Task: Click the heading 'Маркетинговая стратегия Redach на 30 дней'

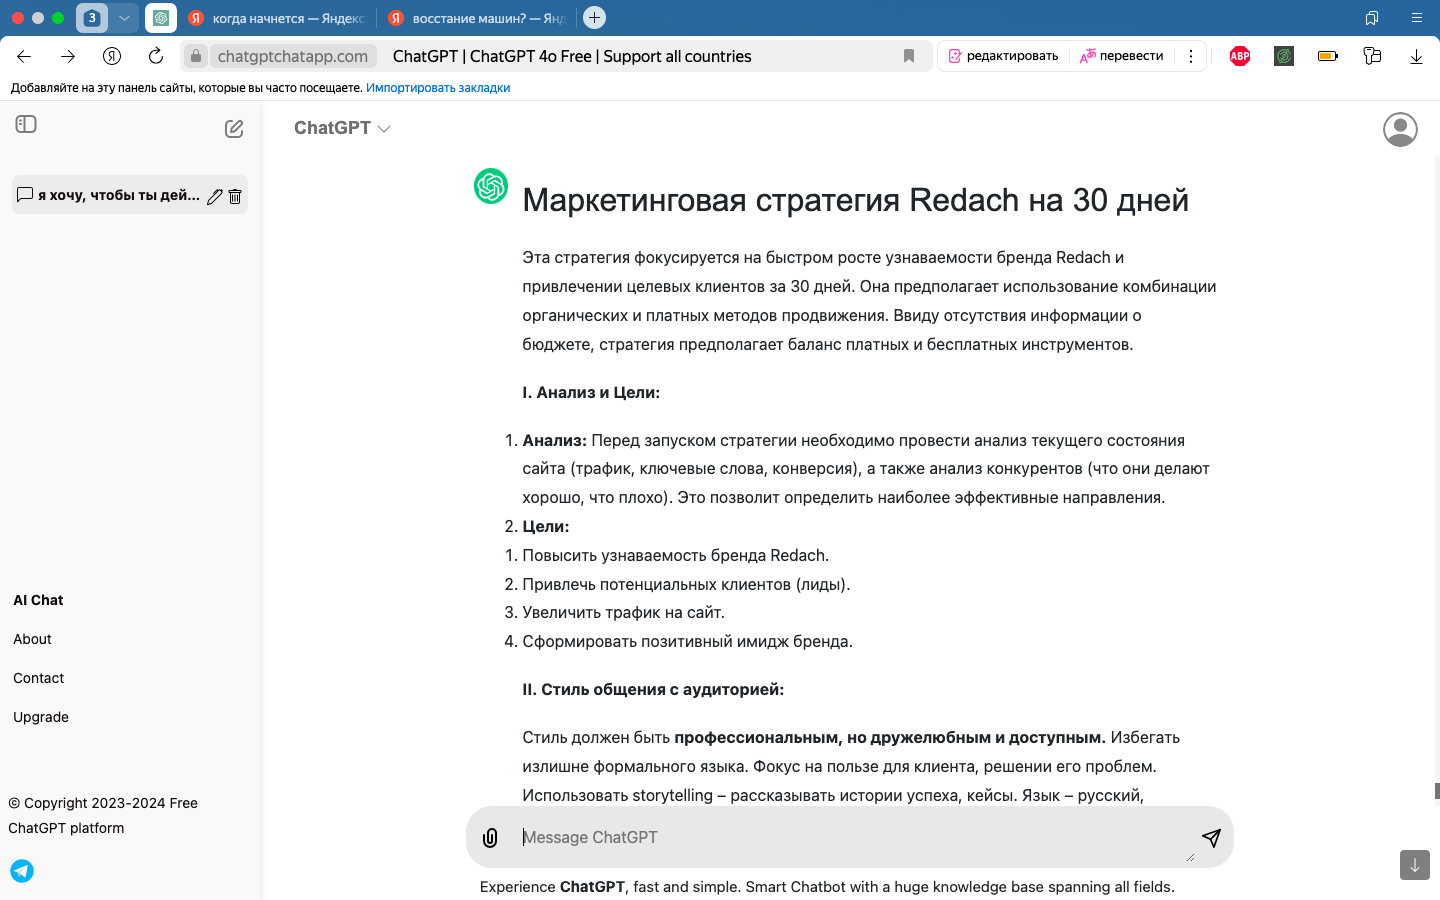Action: (x=856, y=200)
